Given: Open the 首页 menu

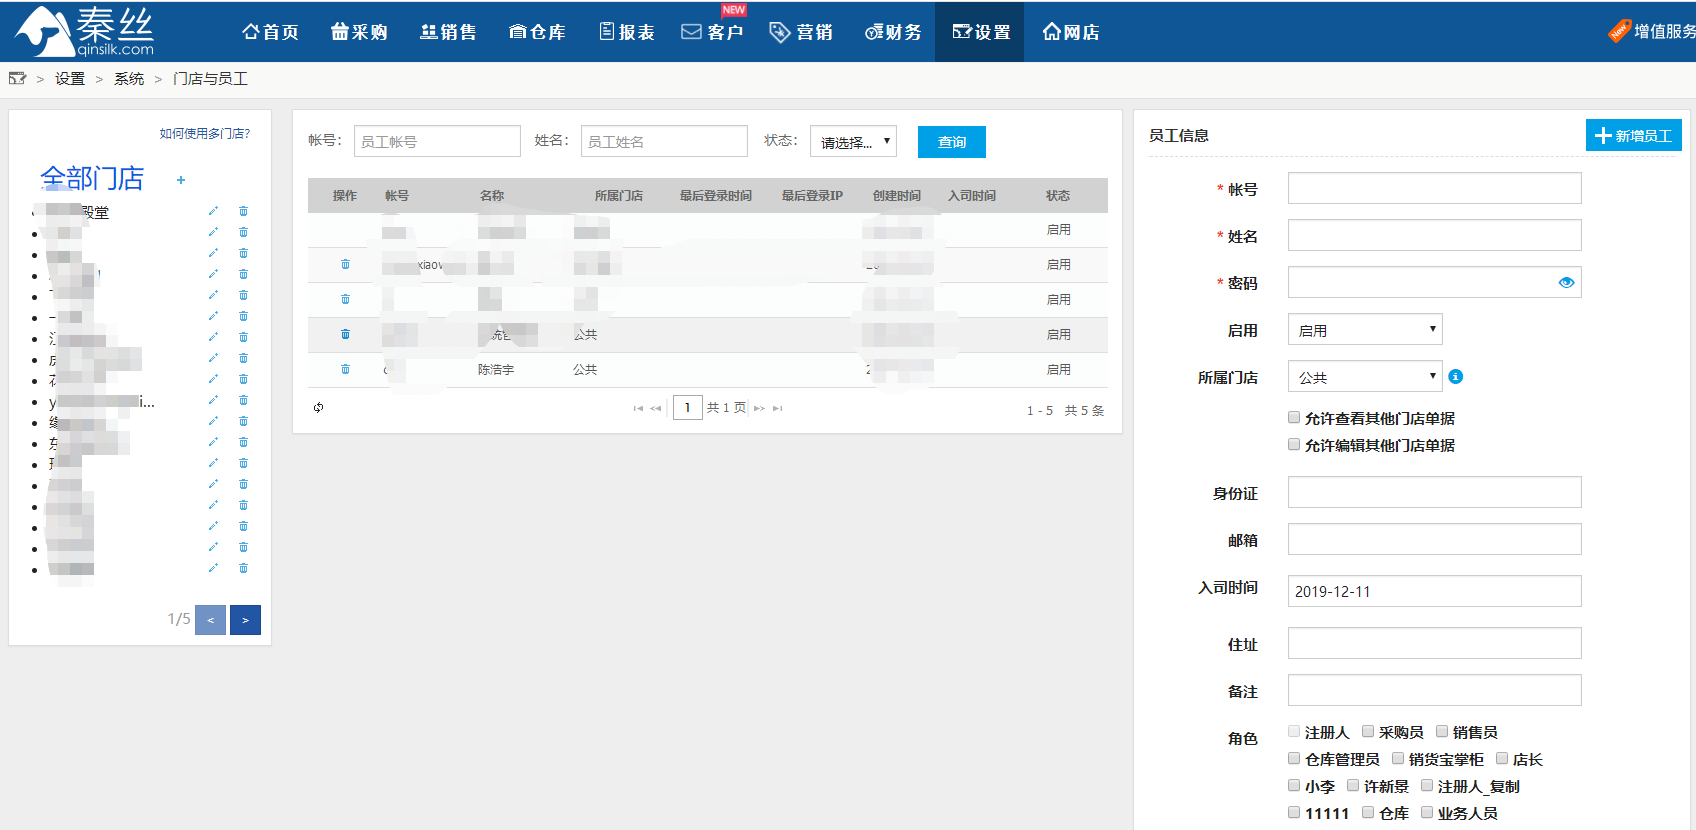Looking at the screenshot, I should [270, 32].
